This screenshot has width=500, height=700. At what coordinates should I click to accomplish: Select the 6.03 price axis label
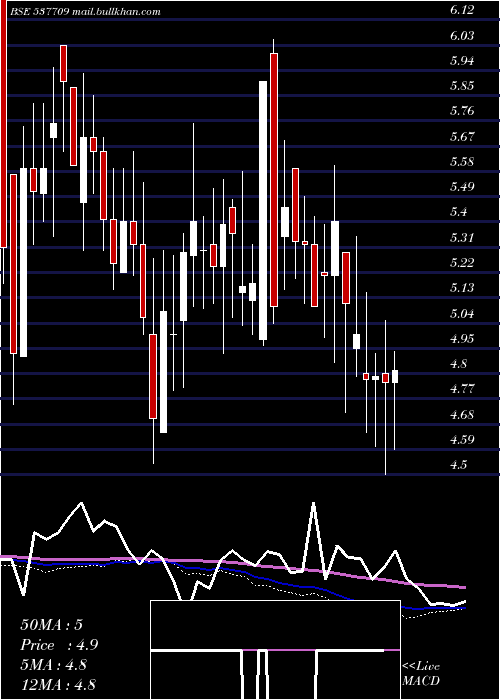click(462, 36)
